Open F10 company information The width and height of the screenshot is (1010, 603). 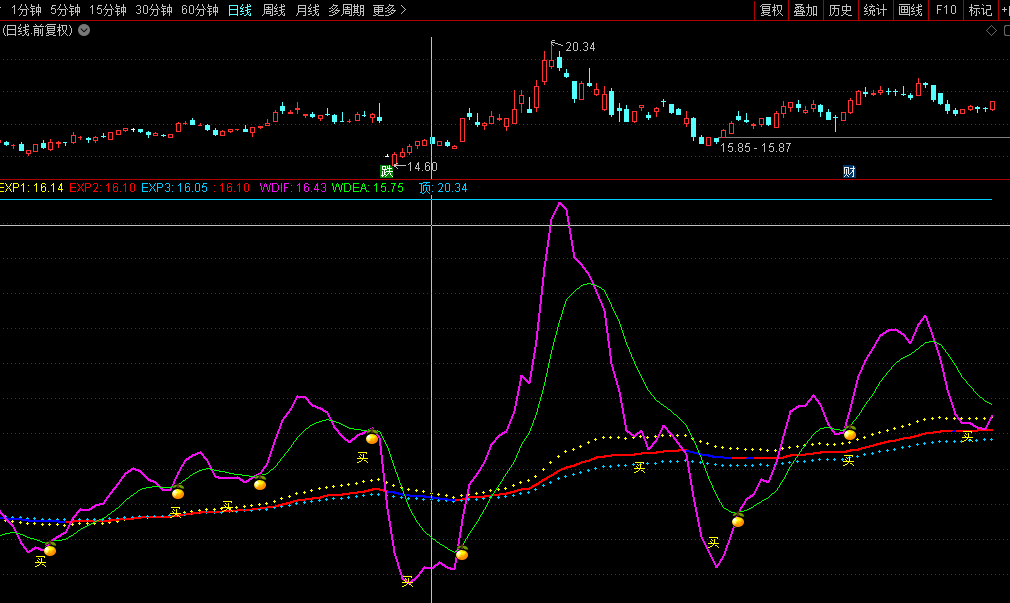(946, 10)
